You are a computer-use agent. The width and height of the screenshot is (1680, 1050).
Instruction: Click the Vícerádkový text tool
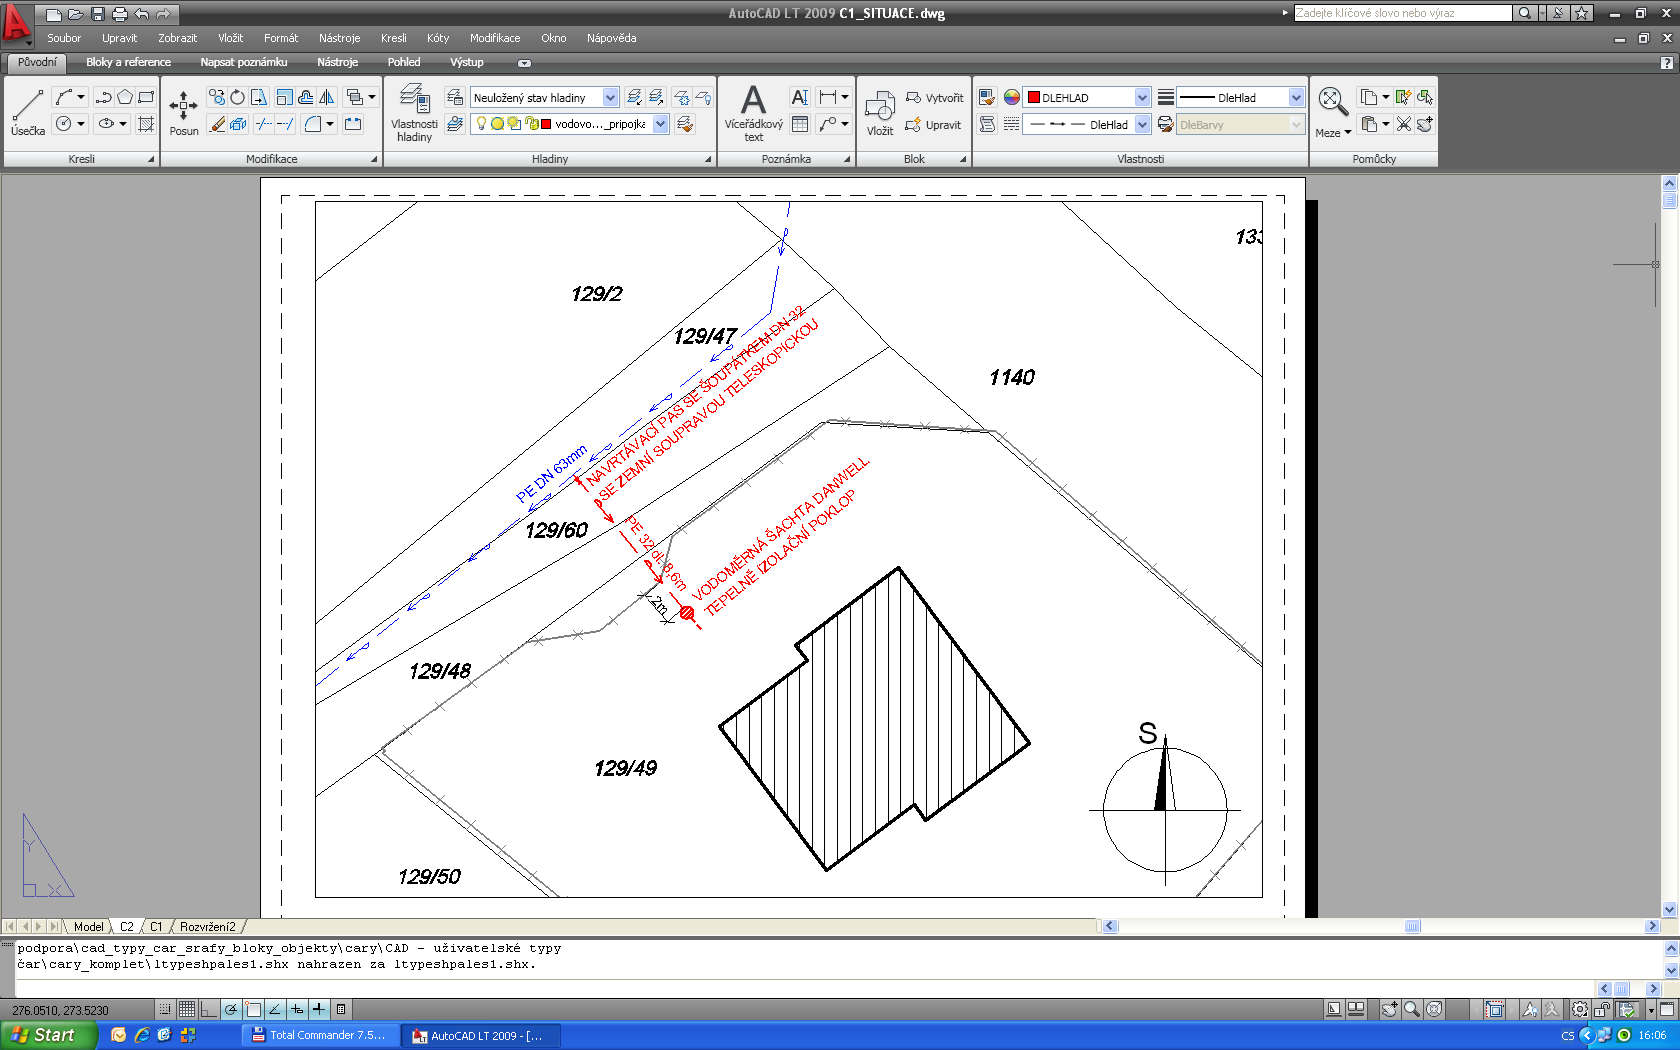tap(754, 113)
